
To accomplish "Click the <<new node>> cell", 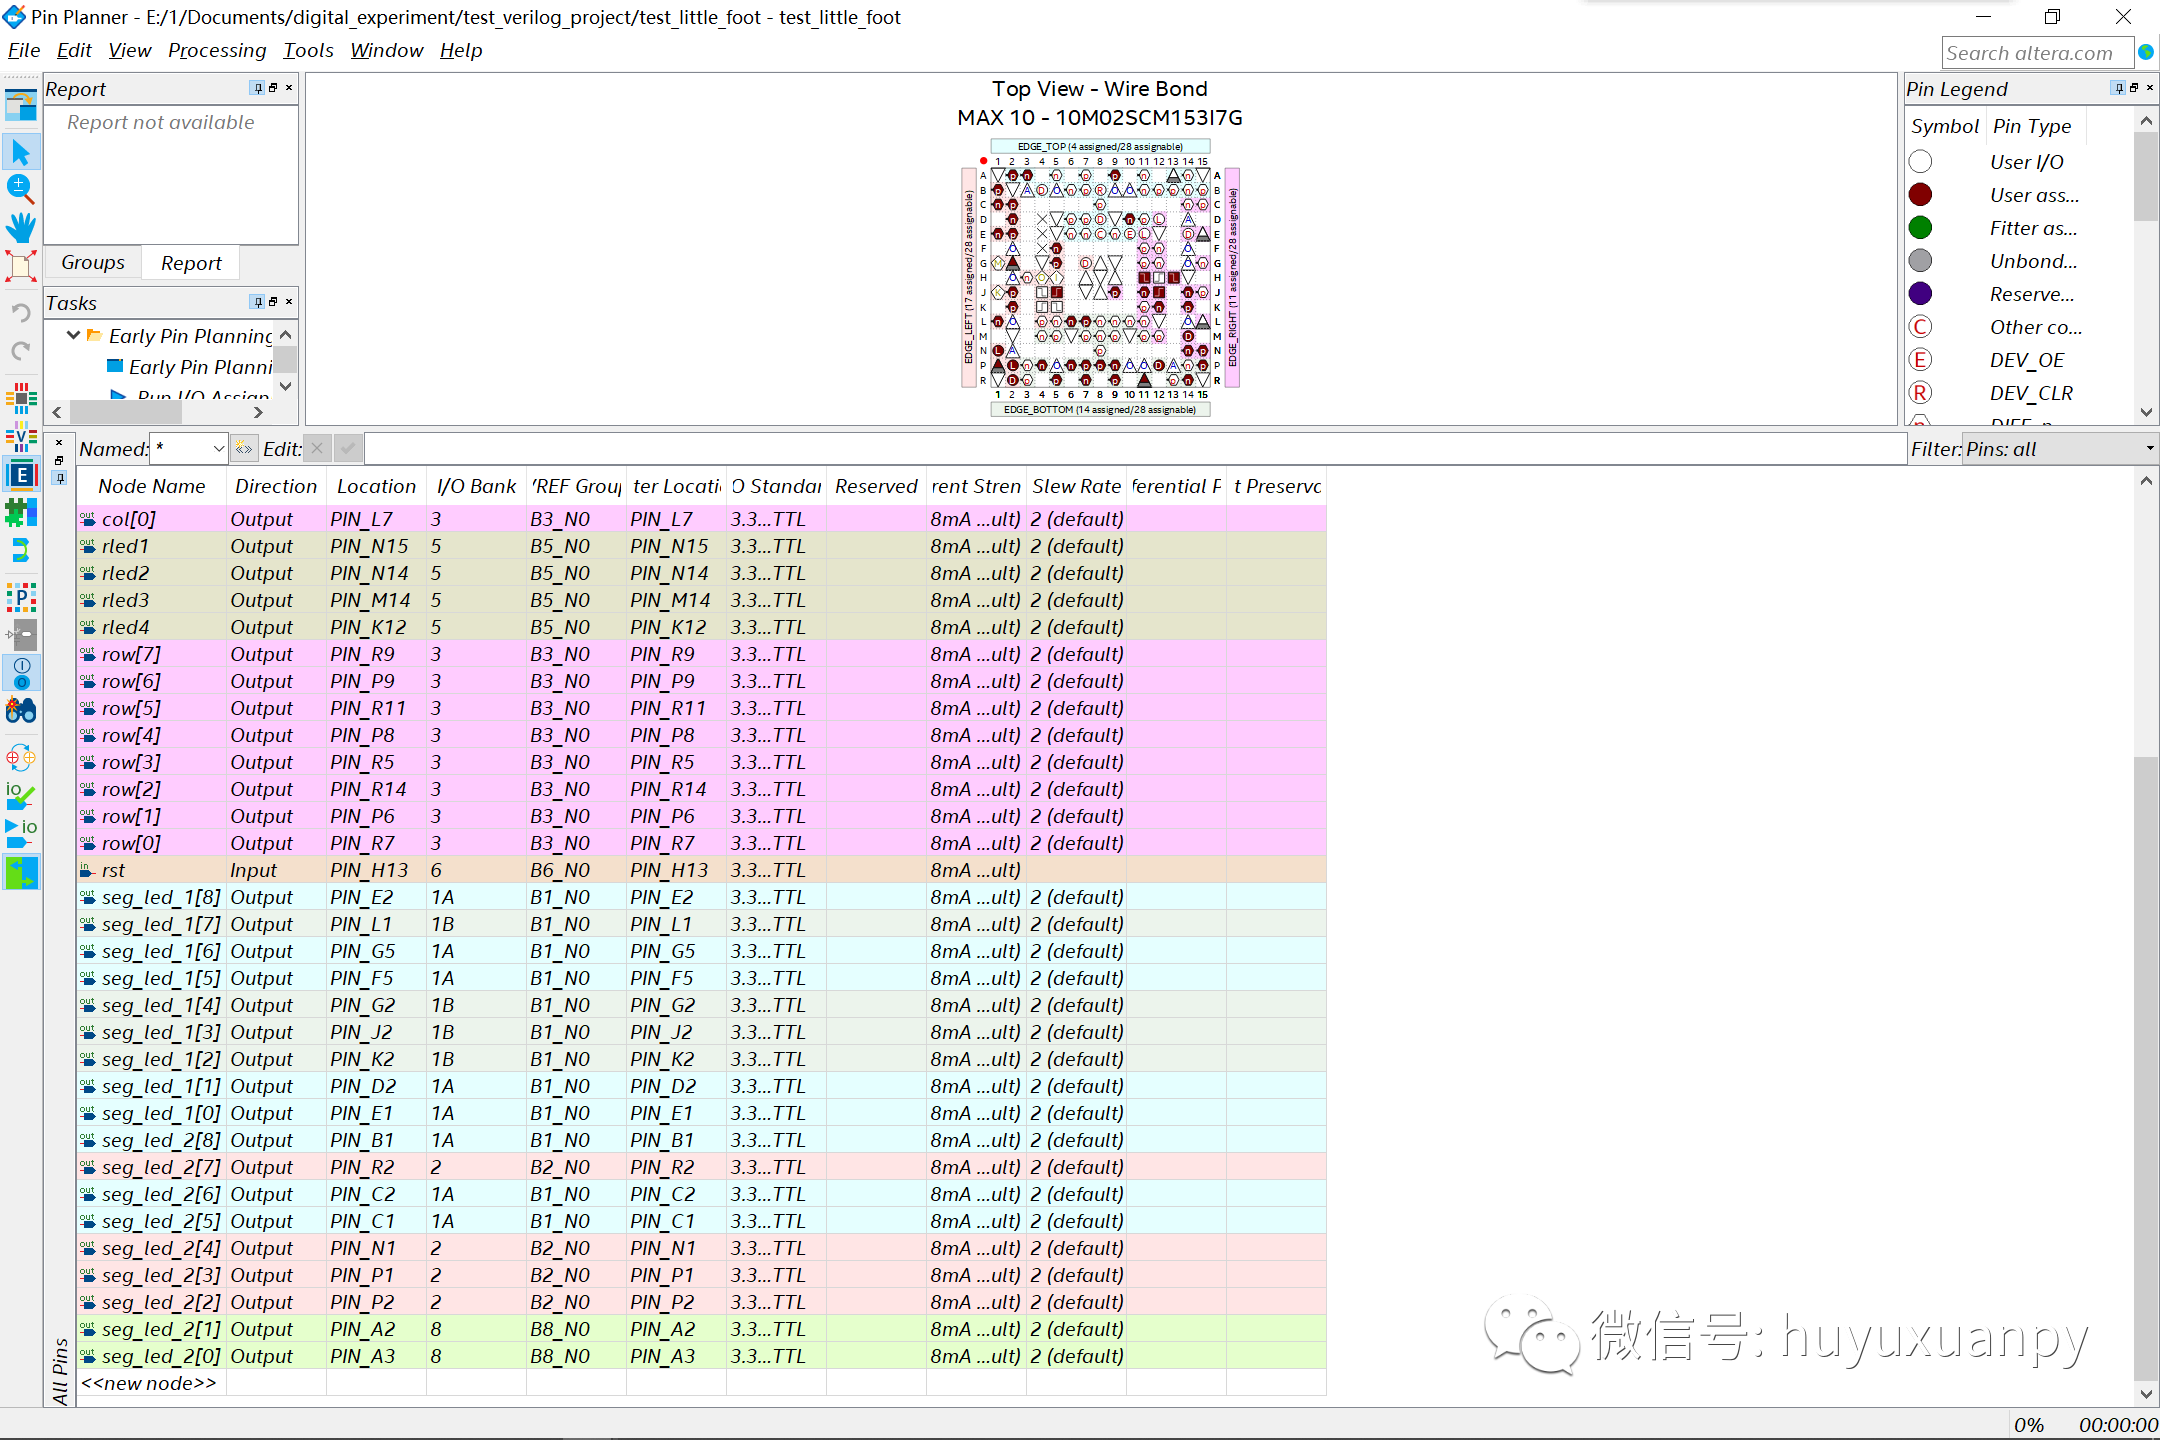I will click(150, 1383).
